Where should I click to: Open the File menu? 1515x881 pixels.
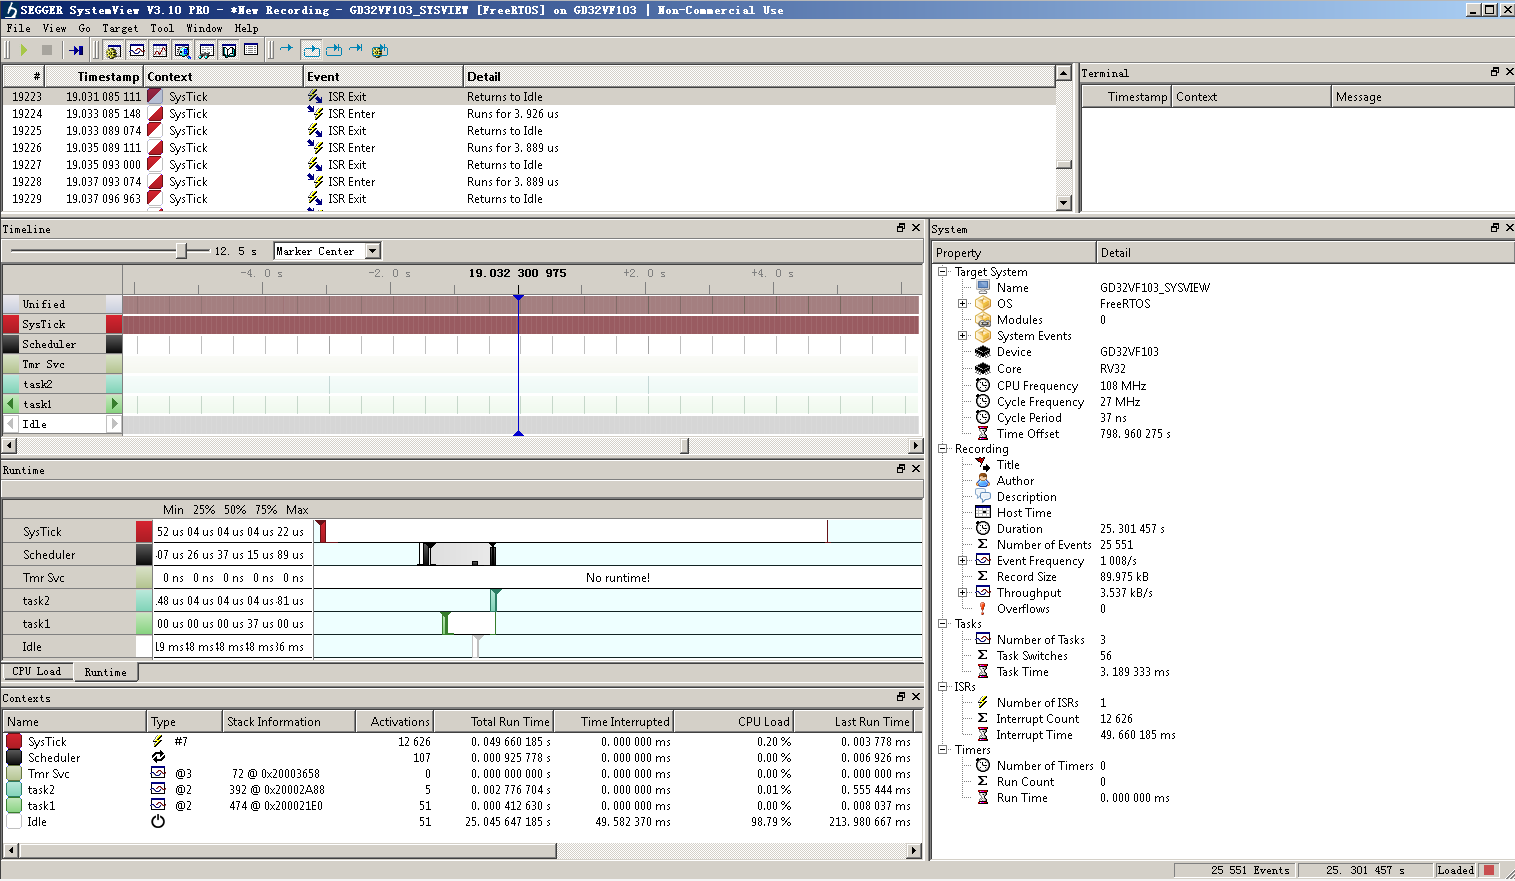pos(19,28)
